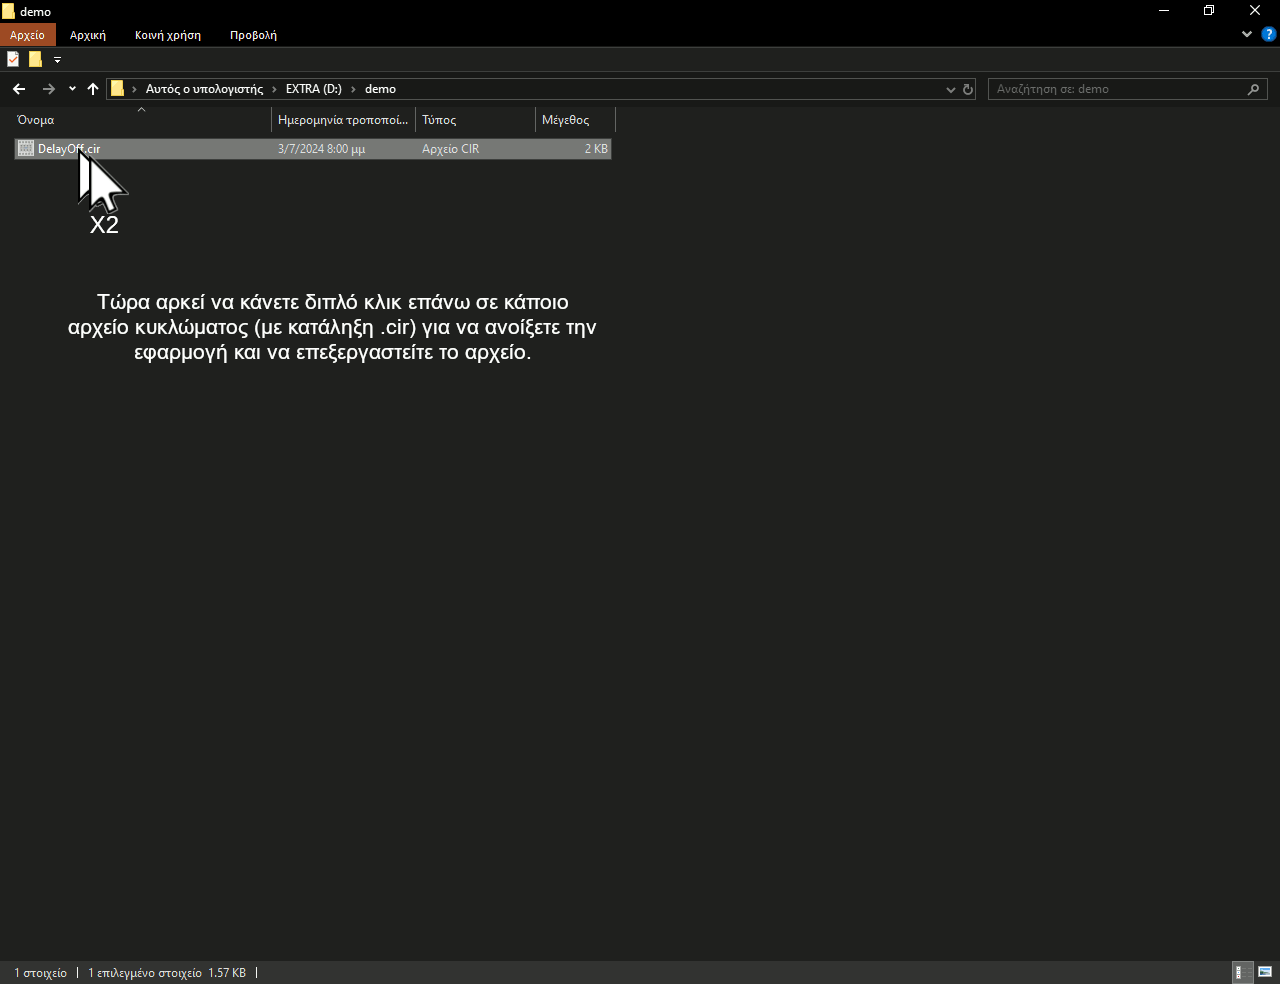
Task: Click the Forward navigation arrow
Action: point(48,89)
